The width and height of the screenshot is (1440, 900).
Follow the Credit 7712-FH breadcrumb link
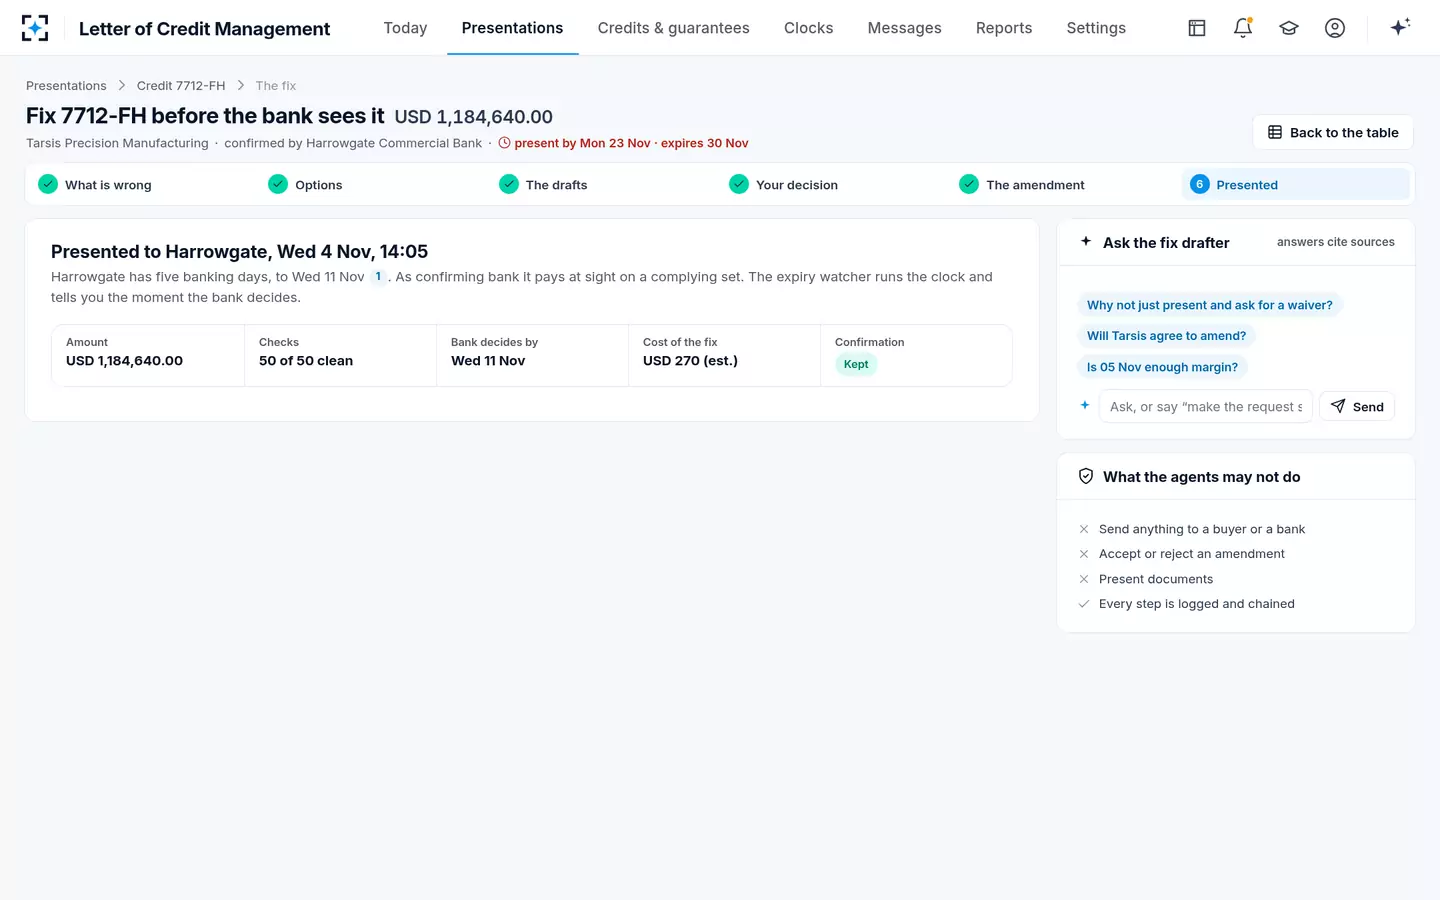(181, 86)
